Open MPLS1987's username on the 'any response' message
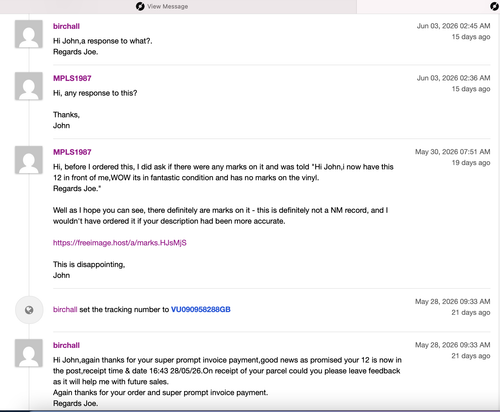The height and width of the screenshot is (412, 500). [72, 78]
